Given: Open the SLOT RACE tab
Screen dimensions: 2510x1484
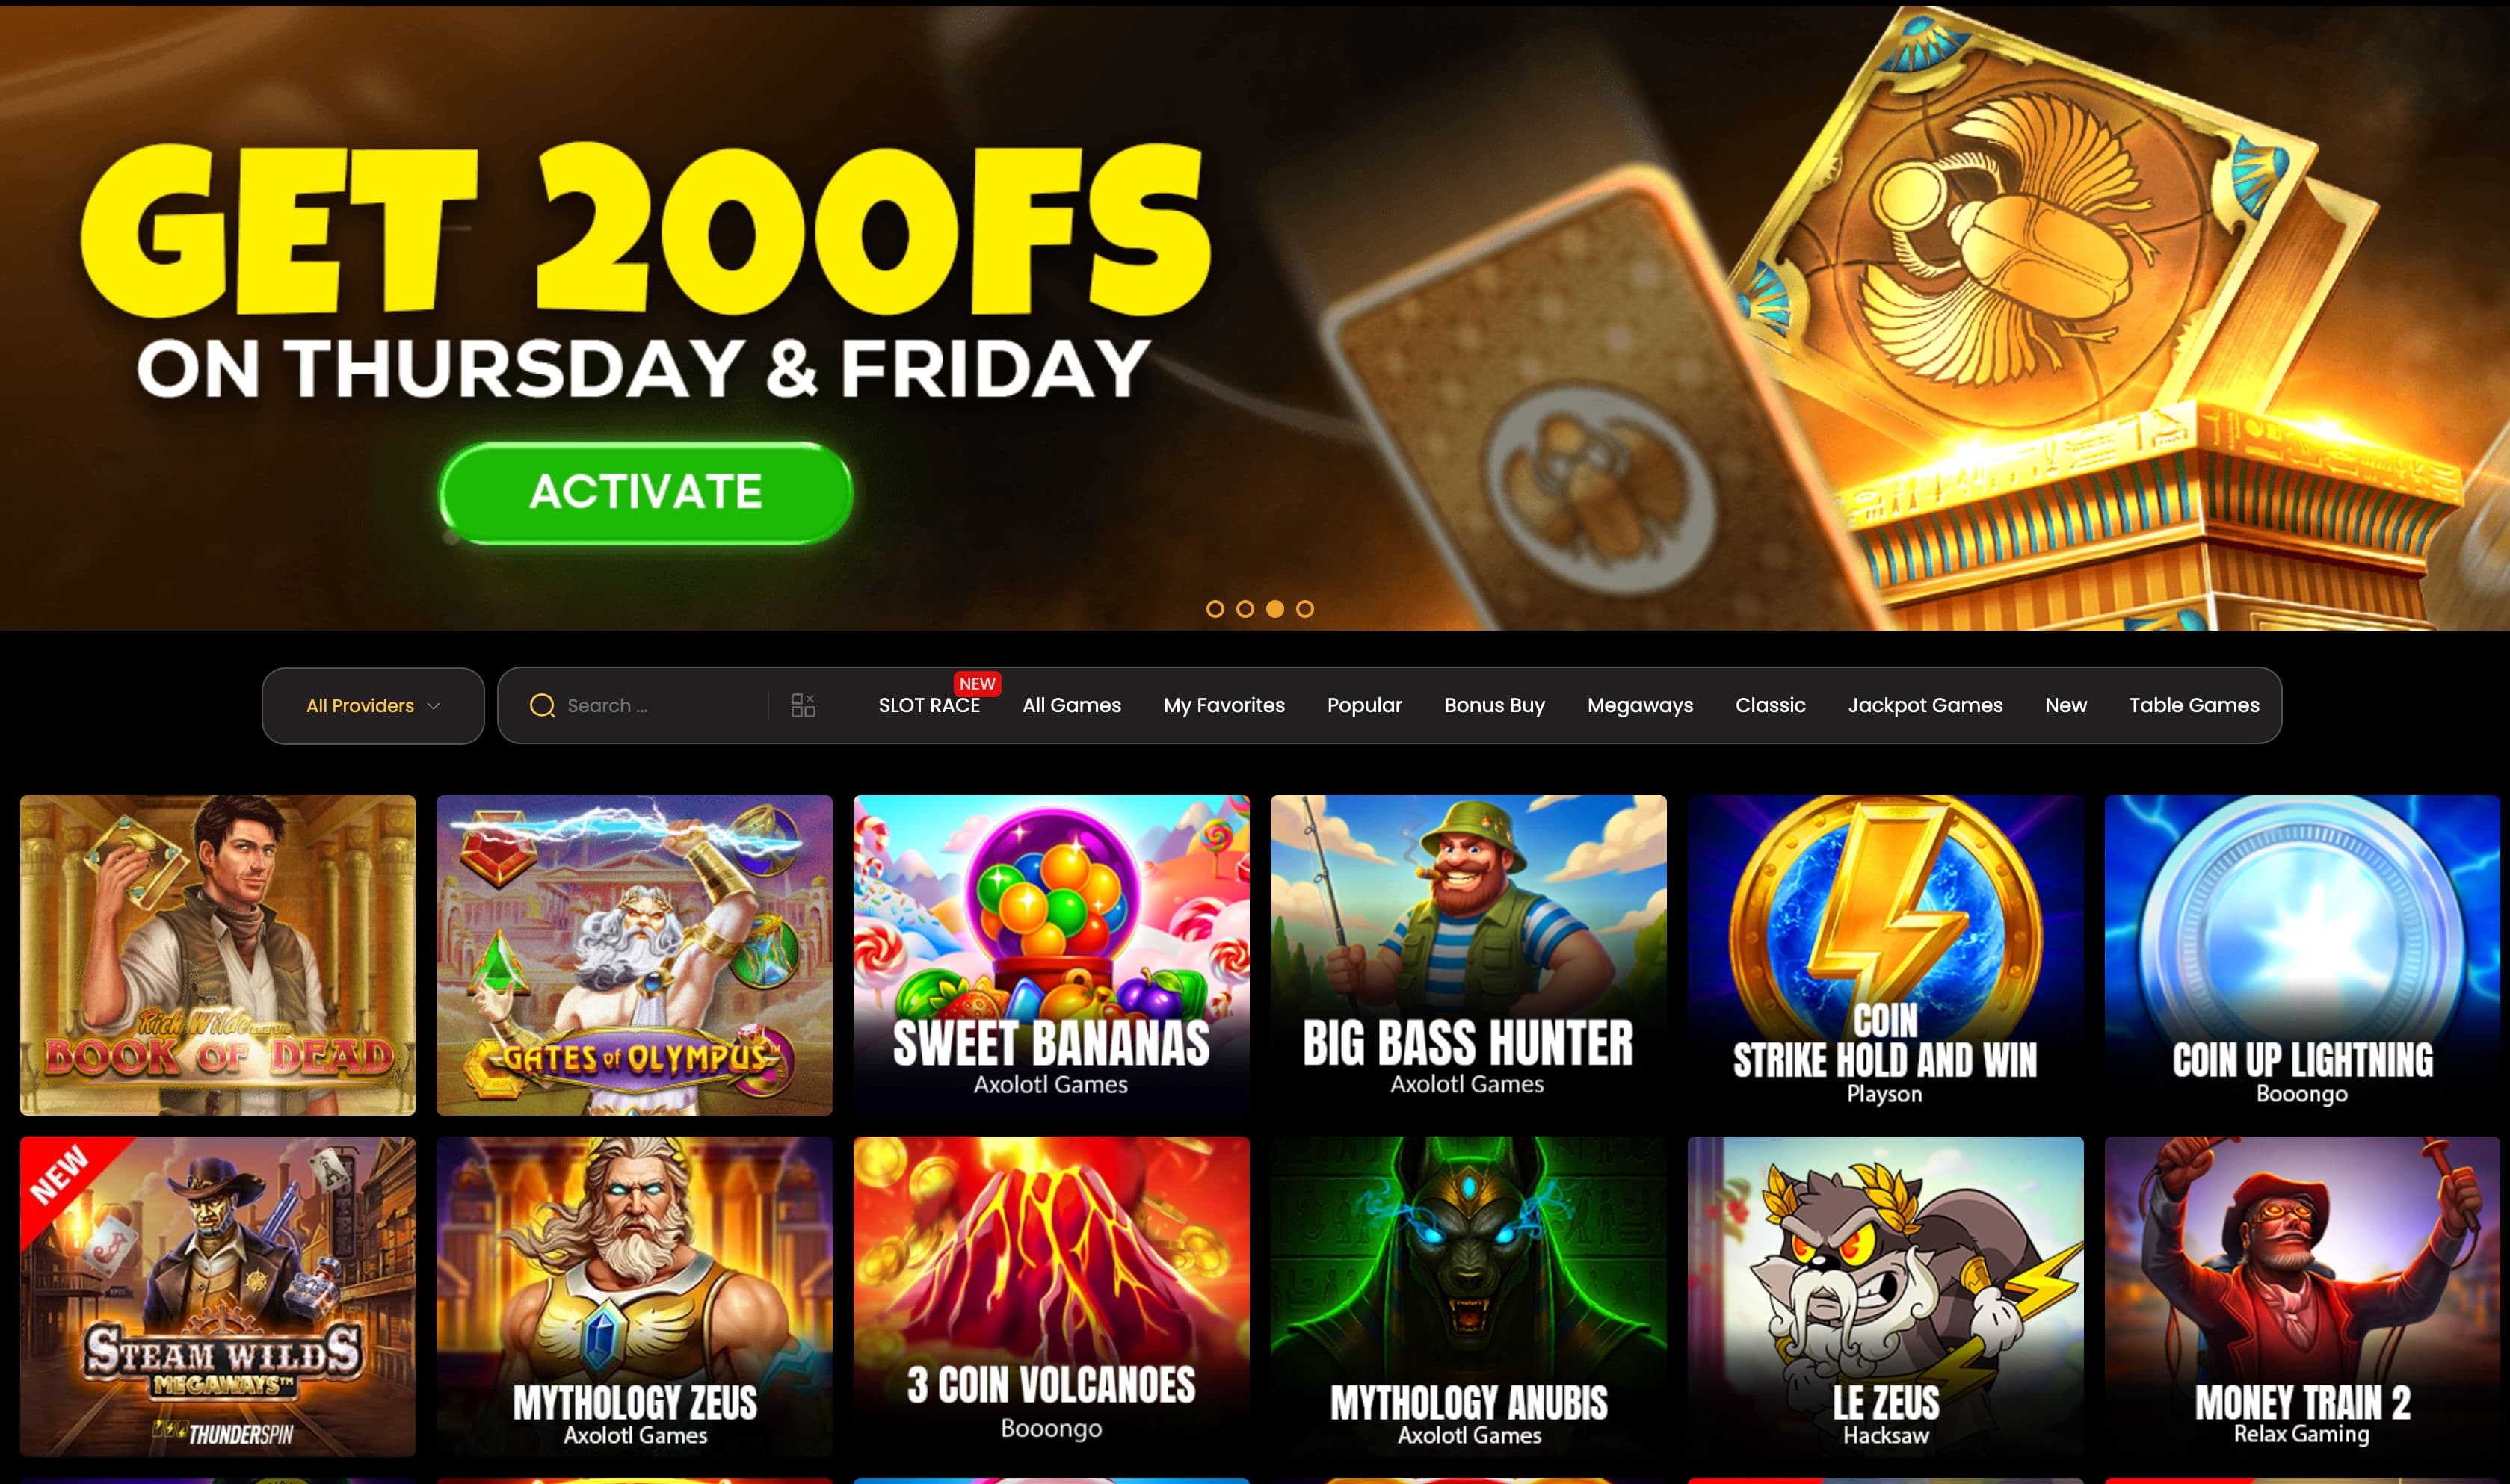Looking at the screenshot, I should [x=929, y=705].
